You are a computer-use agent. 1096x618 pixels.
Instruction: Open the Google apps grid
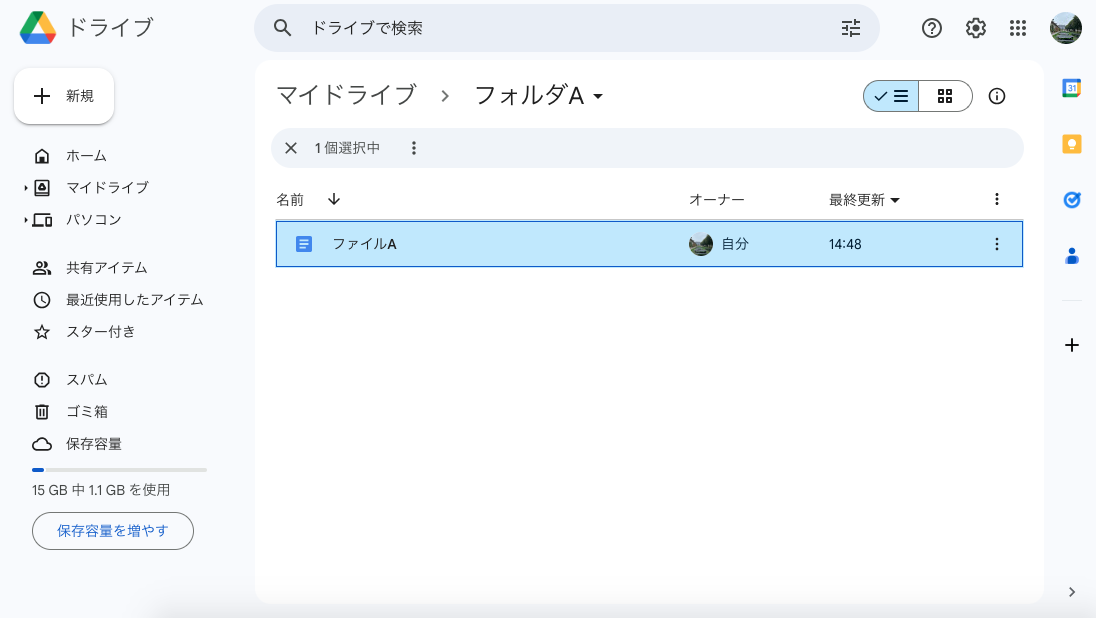pos(1018,28)
